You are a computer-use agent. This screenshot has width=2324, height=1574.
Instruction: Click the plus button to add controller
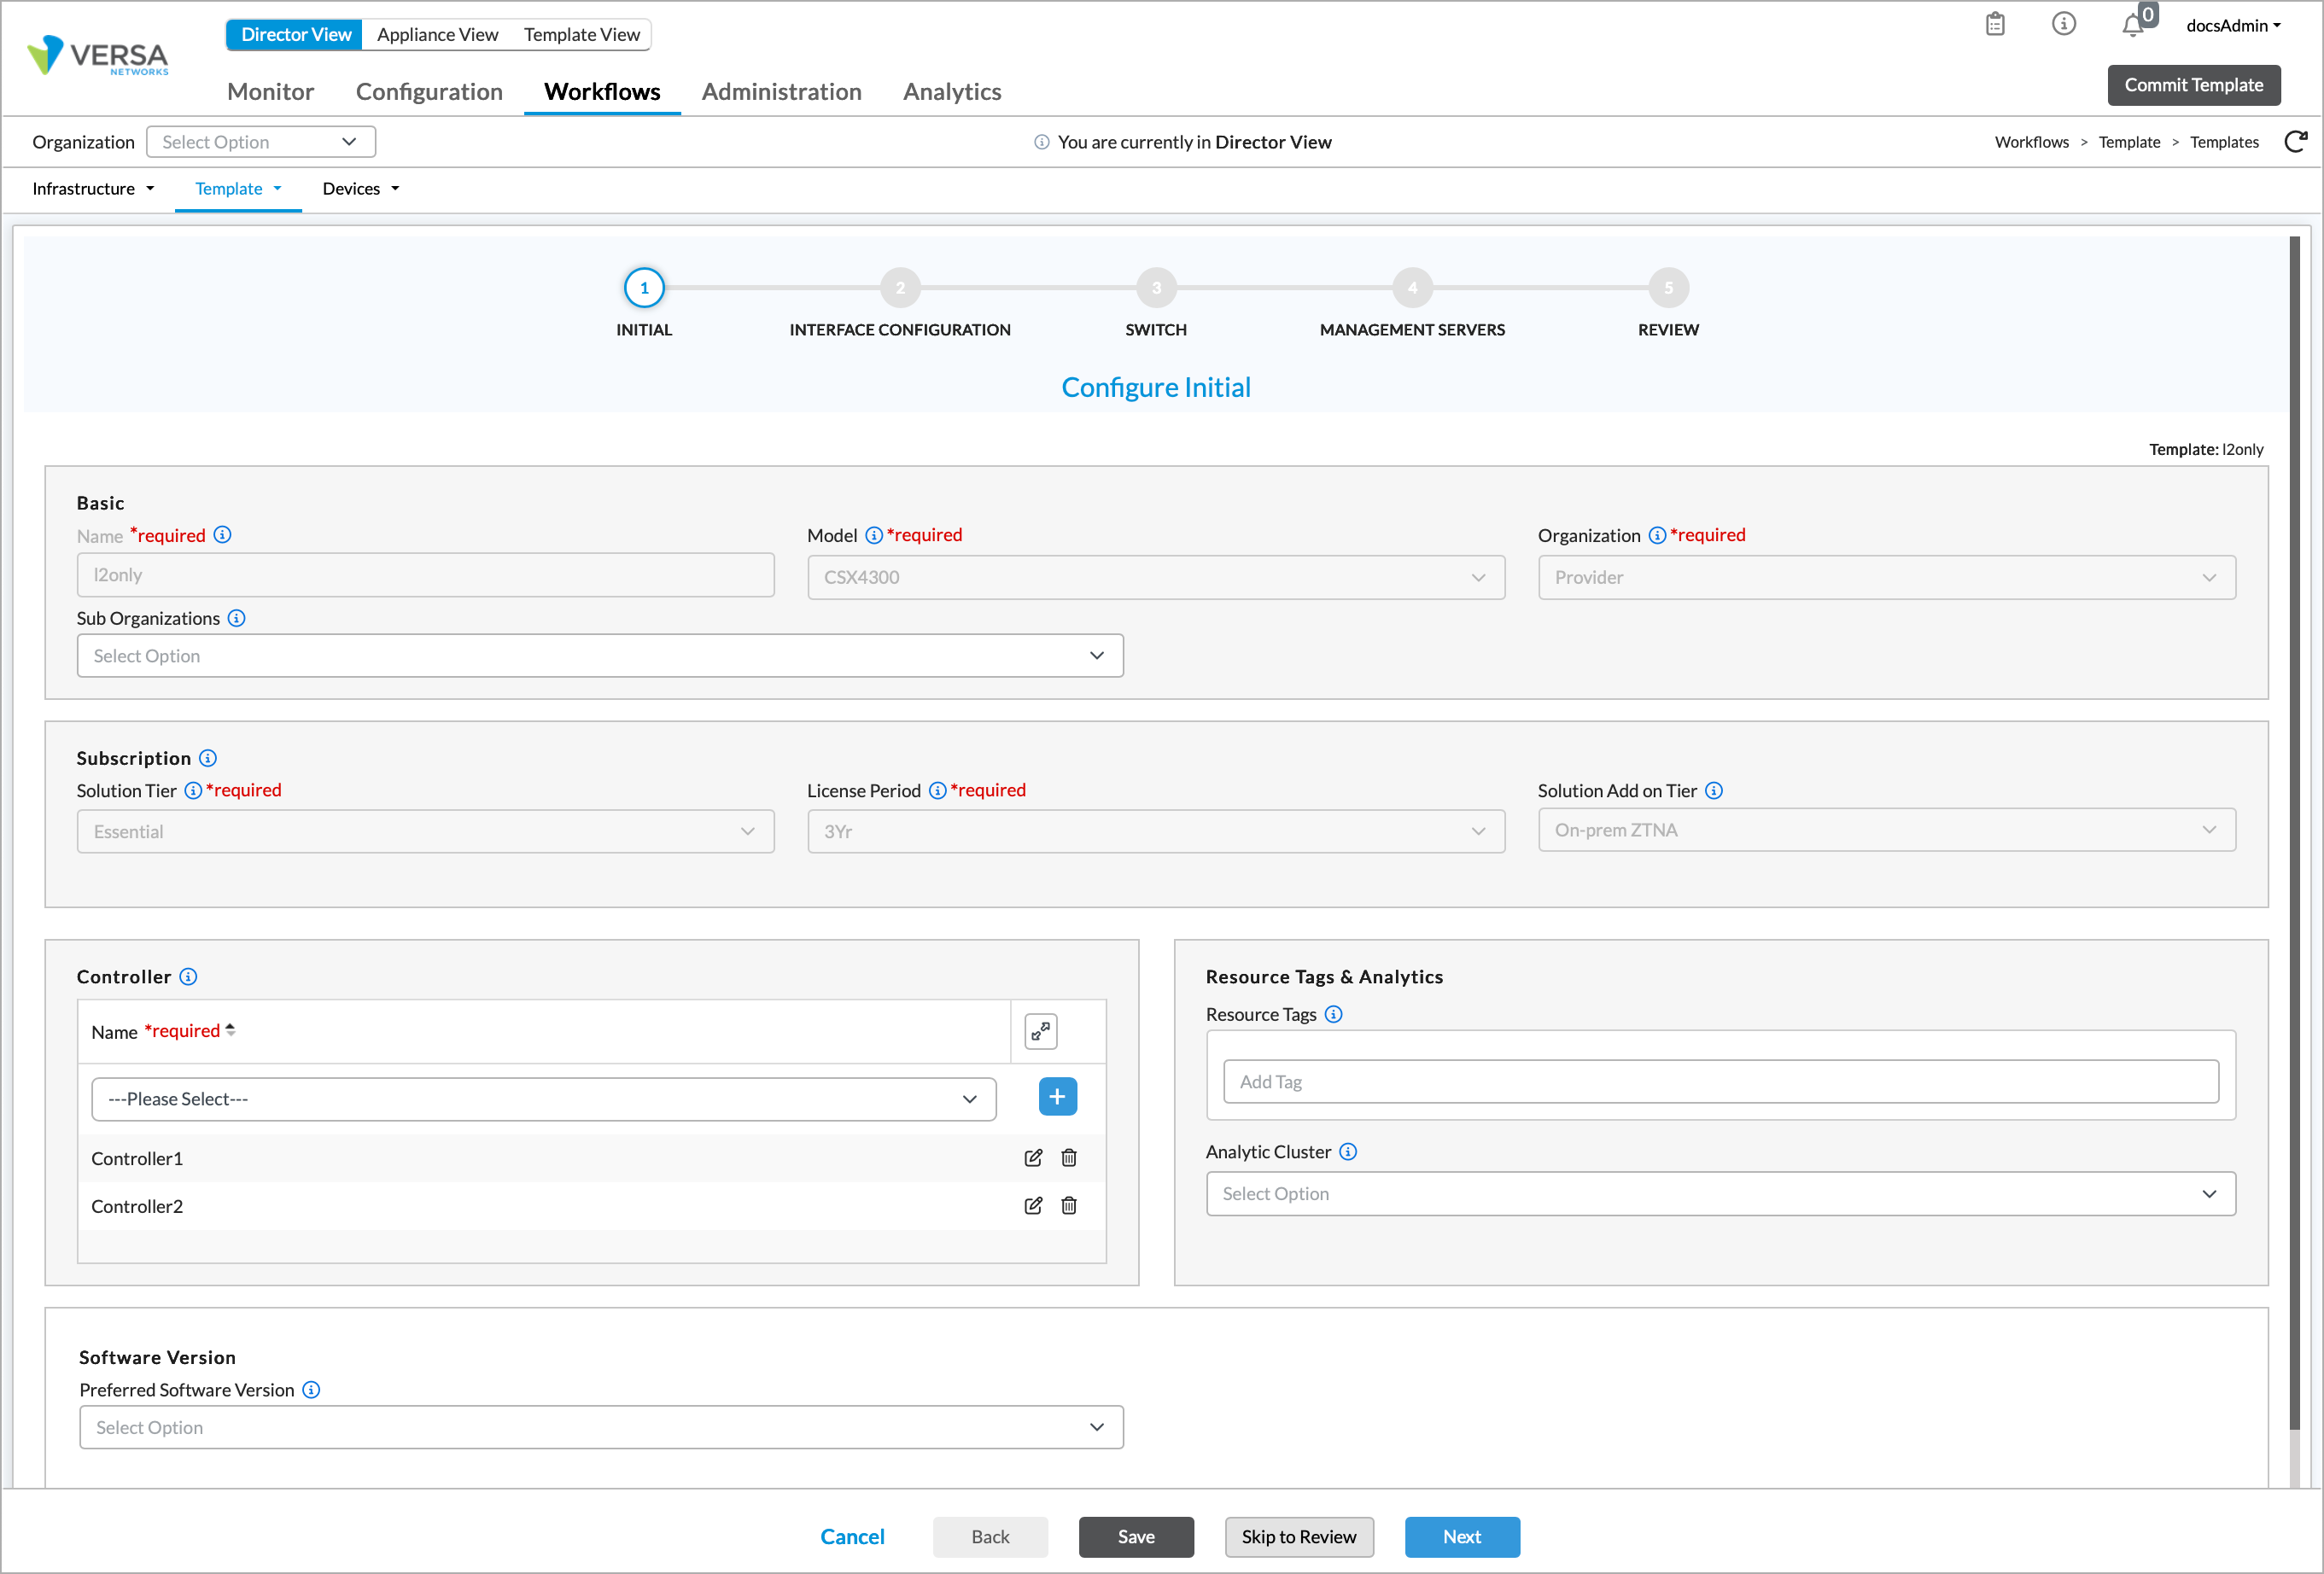pos(1057,1097)
